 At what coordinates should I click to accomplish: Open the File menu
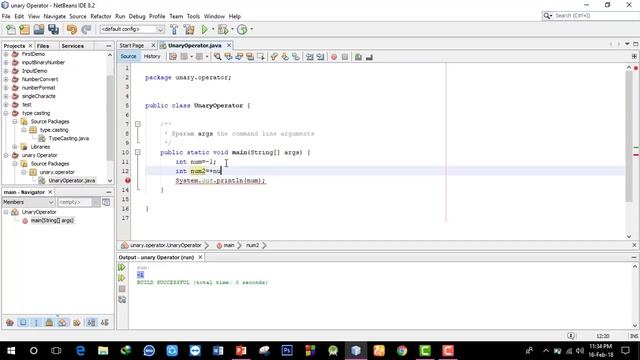coord(6,16)
